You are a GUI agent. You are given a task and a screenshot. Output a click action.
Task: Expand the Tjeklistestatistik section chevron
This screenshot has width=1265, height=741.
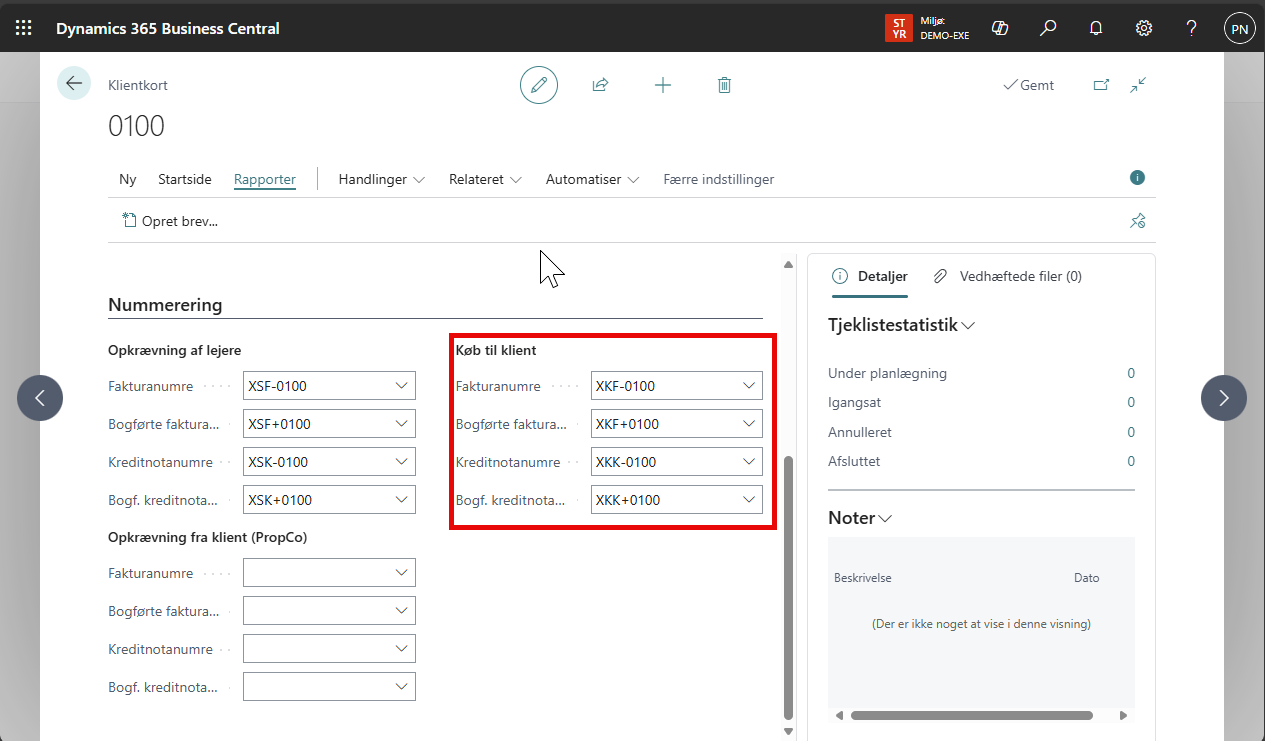(968, 325)
